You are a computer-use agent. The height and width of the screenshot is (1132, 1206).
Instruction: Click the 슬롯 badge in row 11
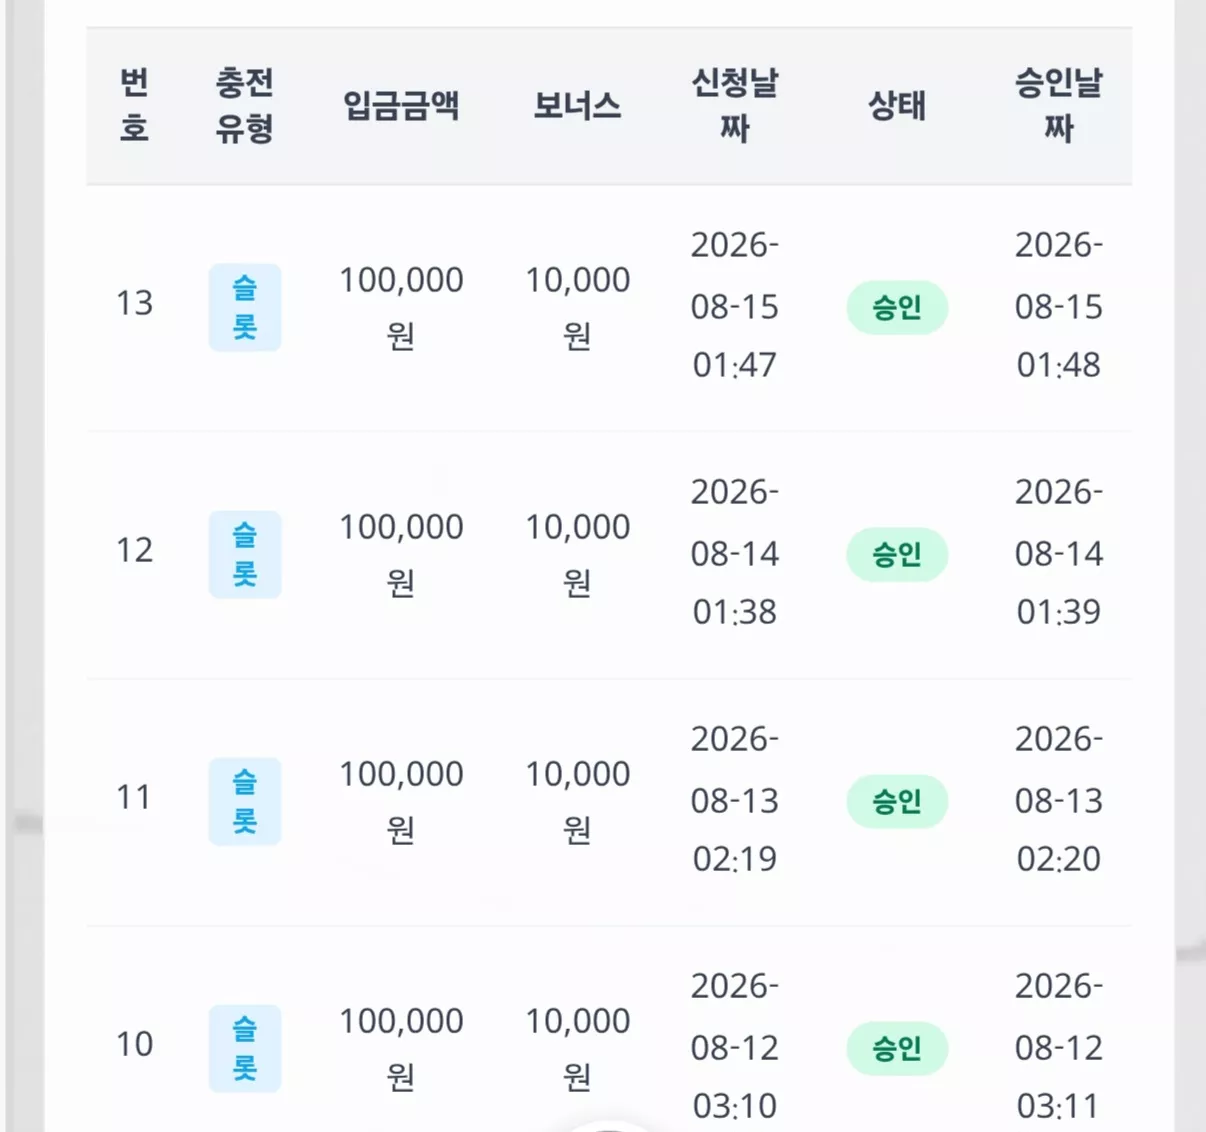tap(245, 802)
